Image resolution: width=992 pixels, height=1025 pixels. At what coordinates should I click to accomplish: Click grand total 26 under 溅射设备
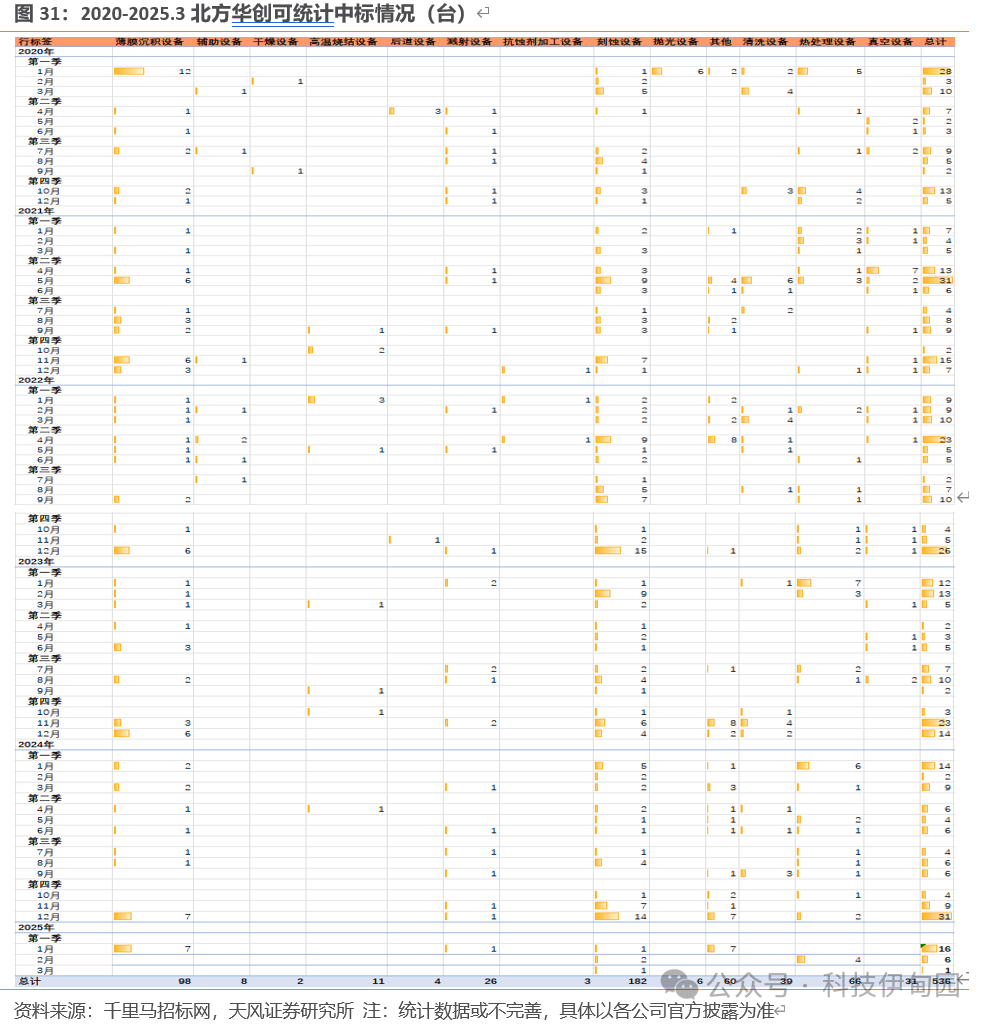click(491, 981)
